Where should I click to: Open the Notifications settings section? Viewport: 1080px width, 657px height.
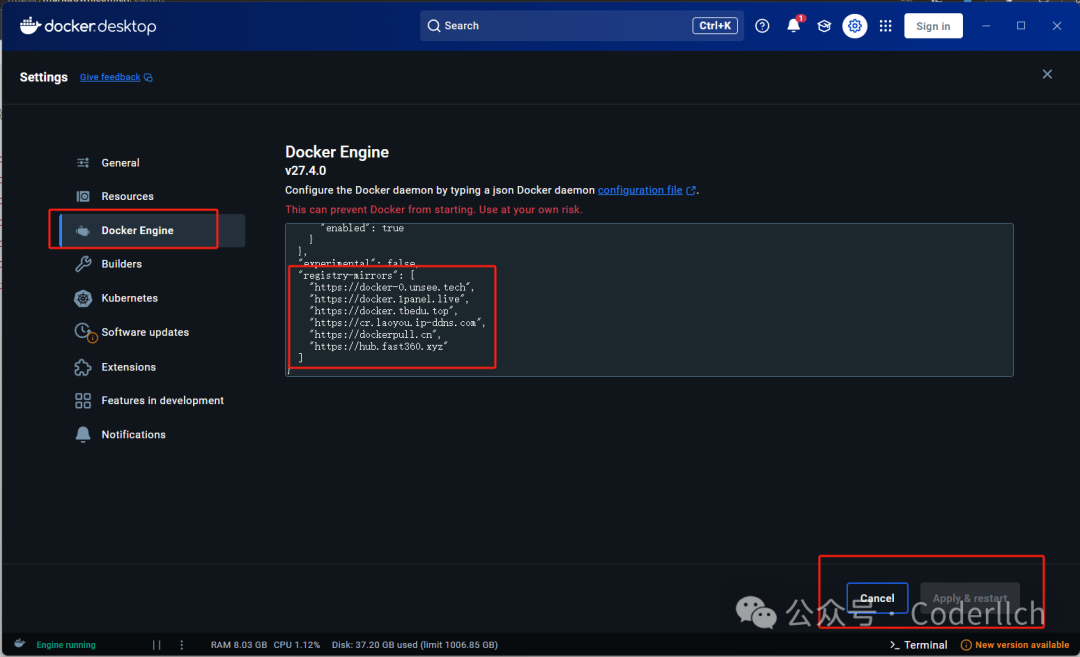click(134, 435)
